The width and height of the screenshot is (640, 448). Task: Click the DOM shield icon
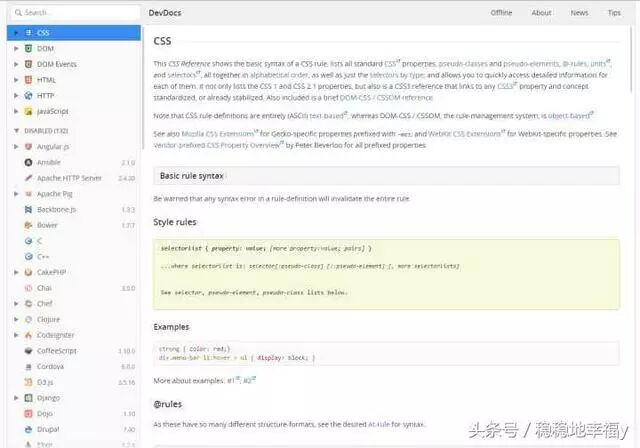point(28,49)
